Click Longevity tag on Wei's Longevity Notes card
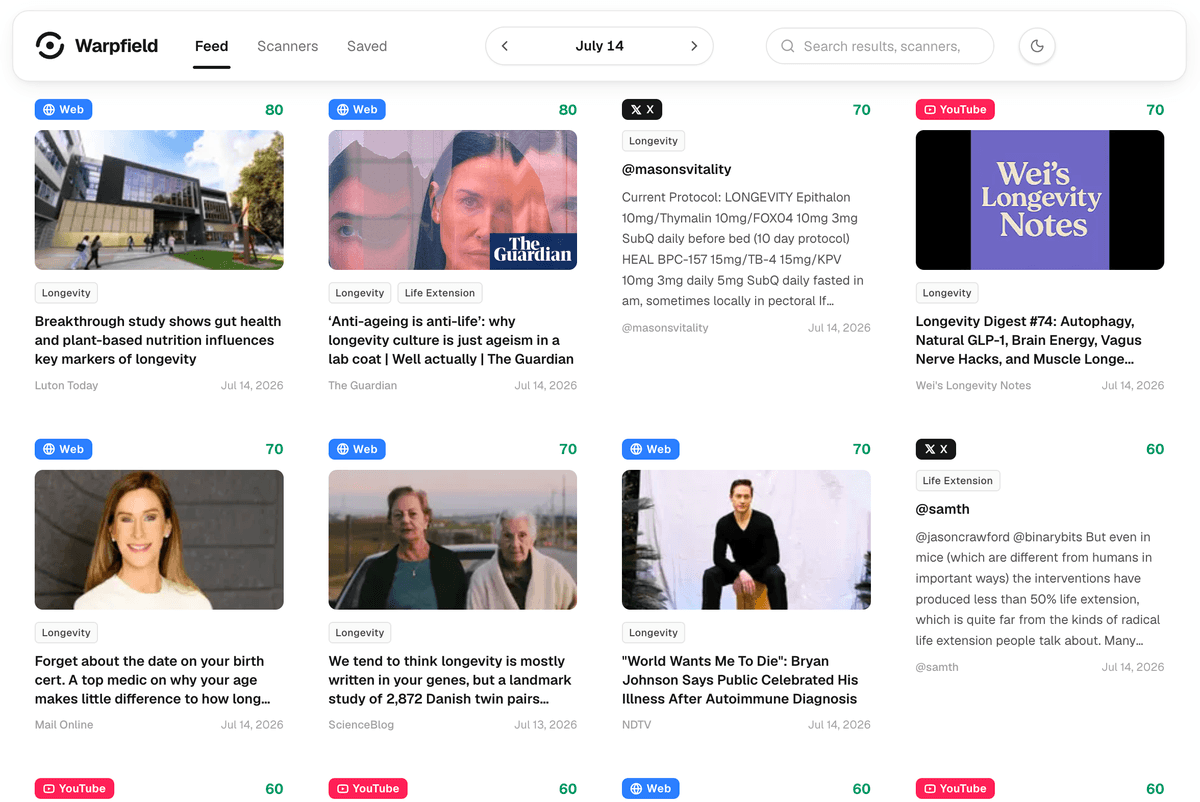 click(x=947, y=293)
